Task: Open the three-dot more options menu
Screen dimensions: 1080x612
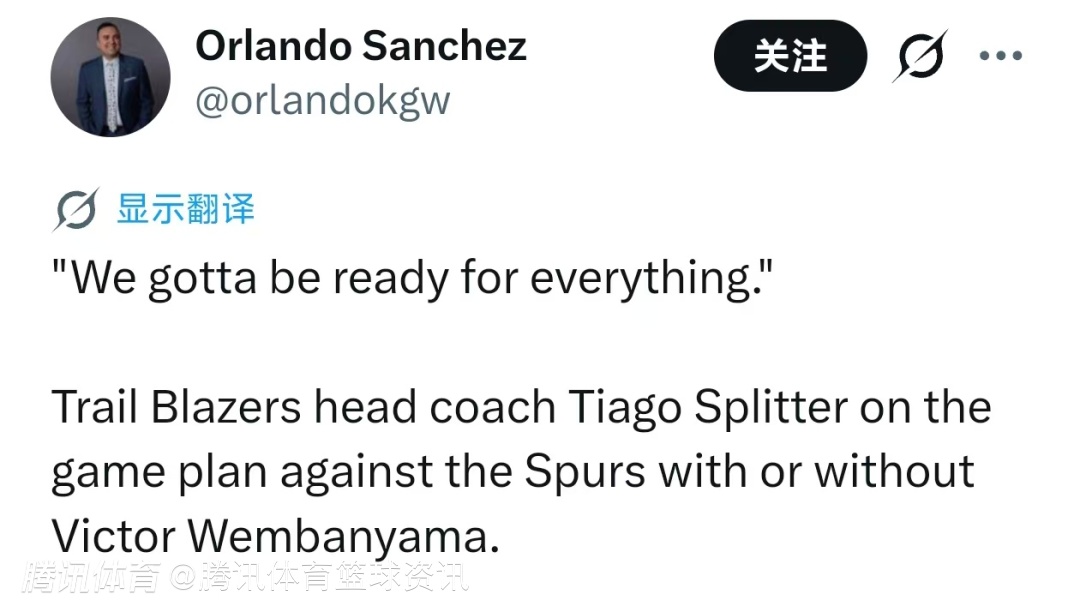Action: point(1000,56)
